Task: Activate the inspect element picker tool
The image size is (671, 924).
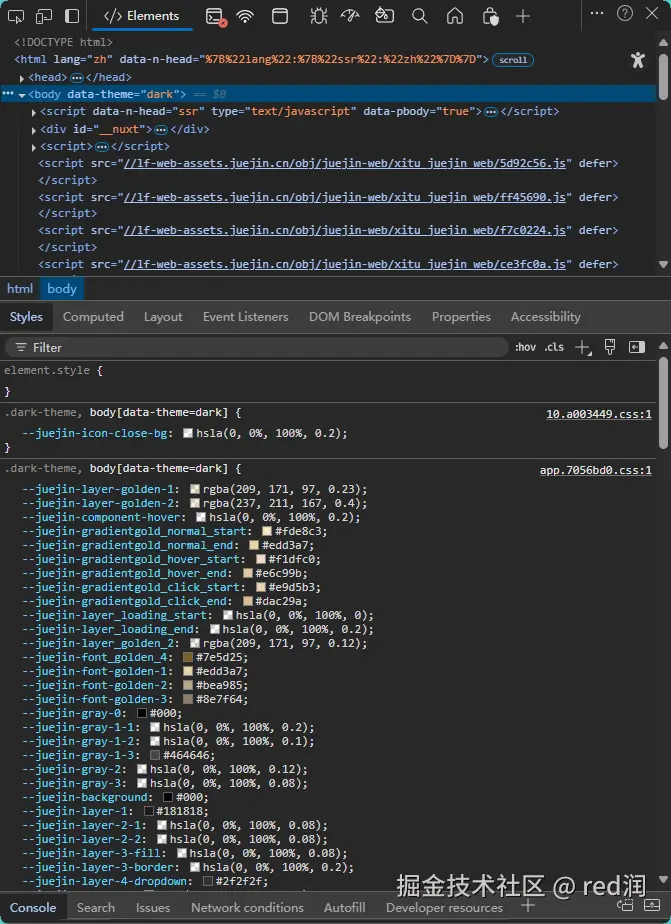Action: [x=16, y=16]
